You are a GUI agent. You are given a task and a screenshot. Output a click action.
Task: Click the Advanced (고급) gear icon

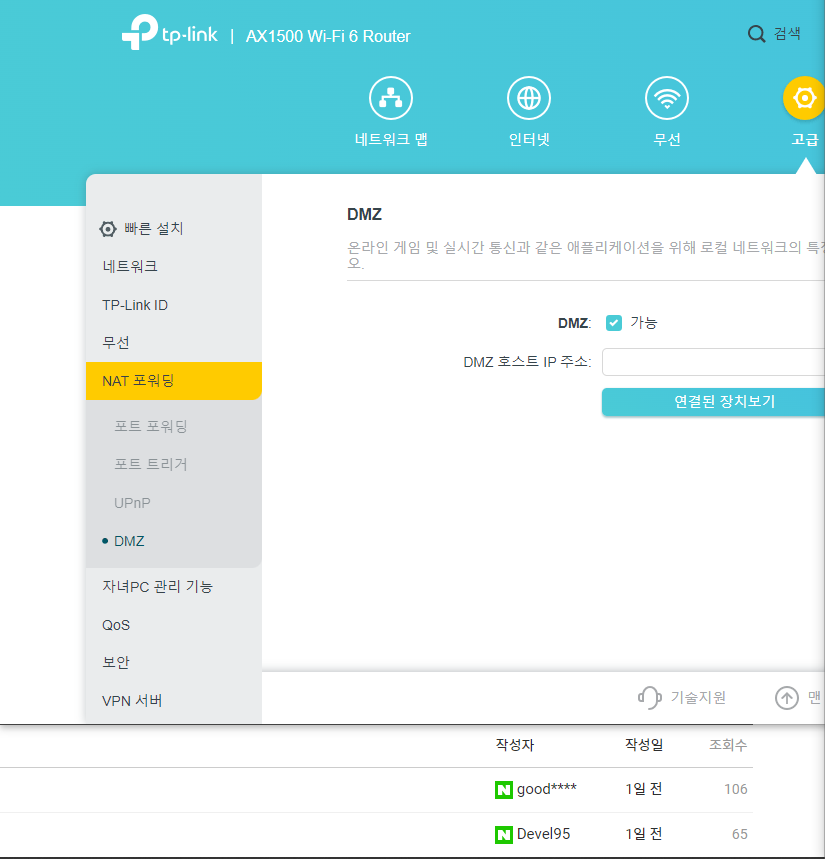803,98
